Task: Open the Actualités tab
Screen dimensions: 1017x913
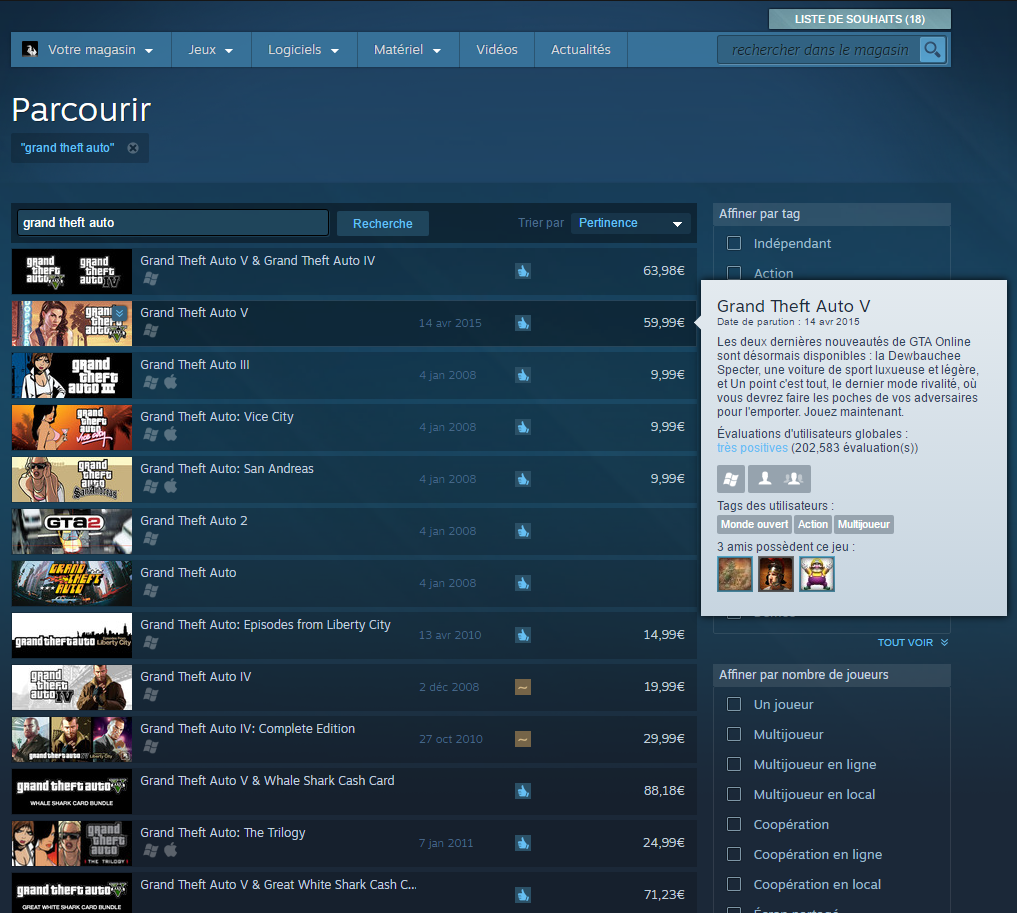Action: tap(580, 50)
